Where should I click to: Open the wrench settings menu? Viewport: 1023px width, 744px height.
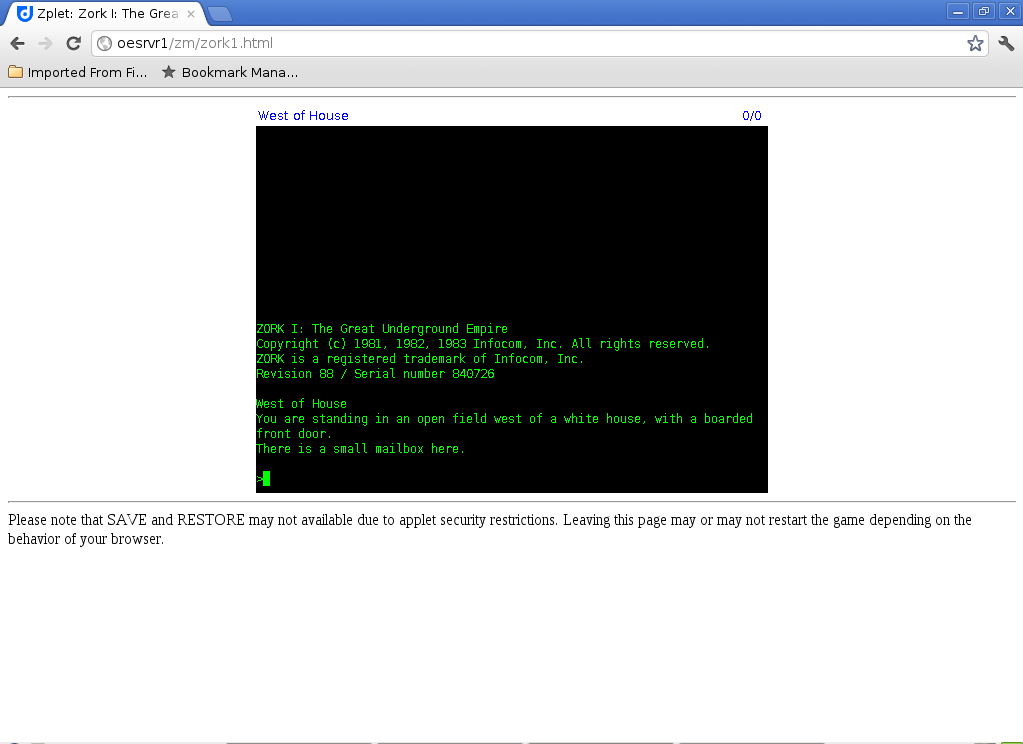coord(1006,43)
